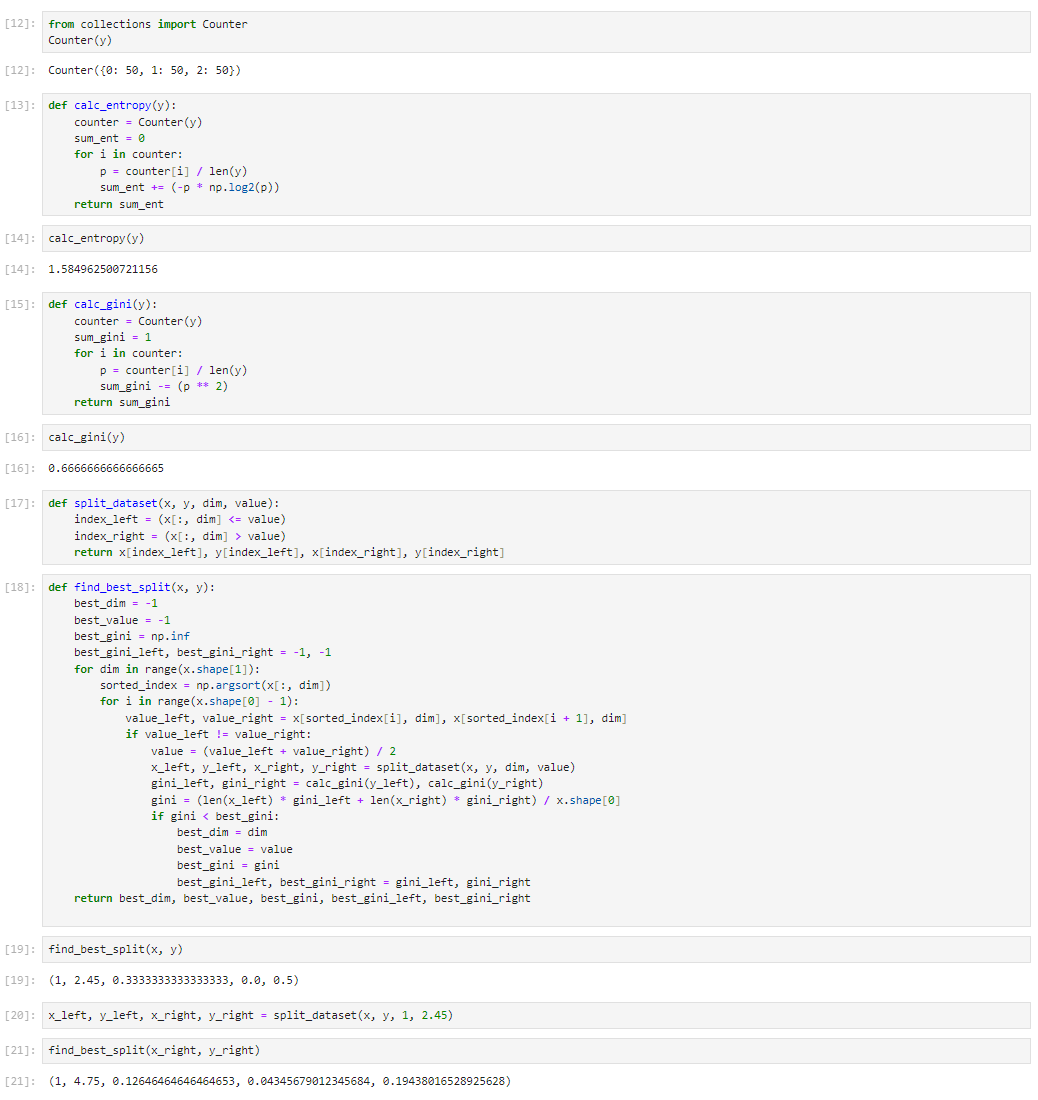Click the calc_entropy(y) call cell
This screenshot has width=1038, height=1100.
pyautogui.click(x=536, y=239)
